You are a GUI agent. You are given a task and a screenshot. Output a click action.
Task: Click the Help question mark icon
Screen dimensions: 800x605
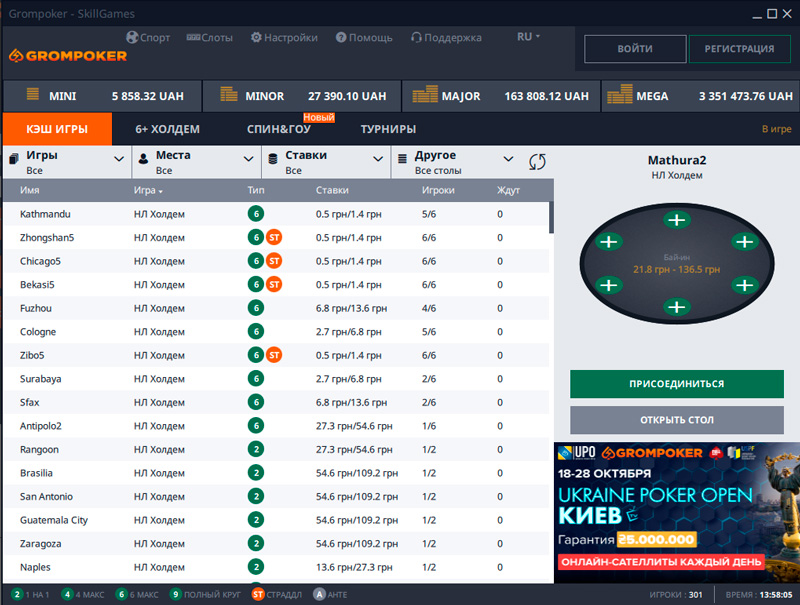coord(341,37)
